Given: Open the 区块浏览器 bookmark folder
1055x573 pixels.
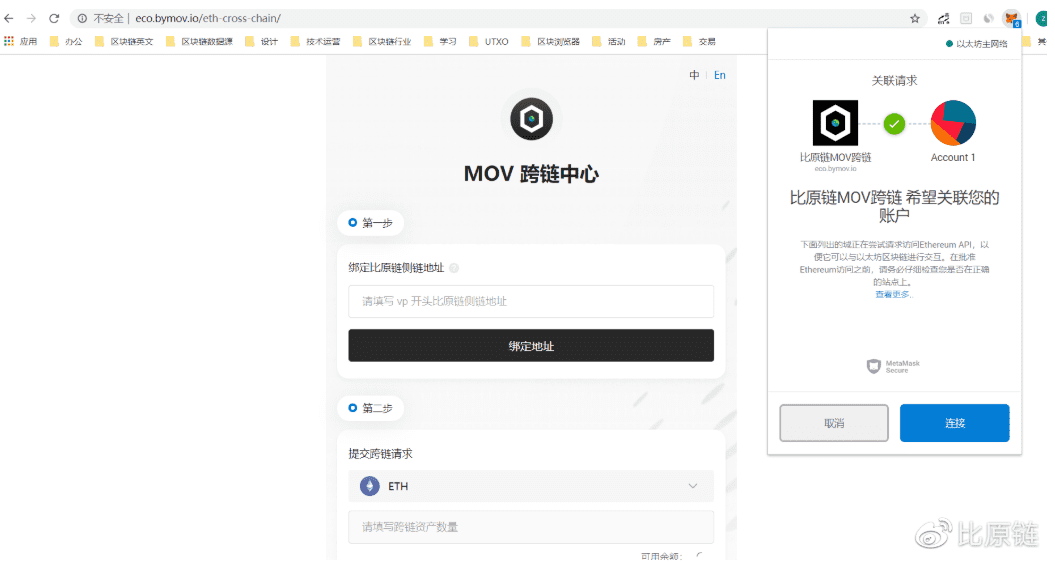Looking at the screenshot, I should pos(551,42).
